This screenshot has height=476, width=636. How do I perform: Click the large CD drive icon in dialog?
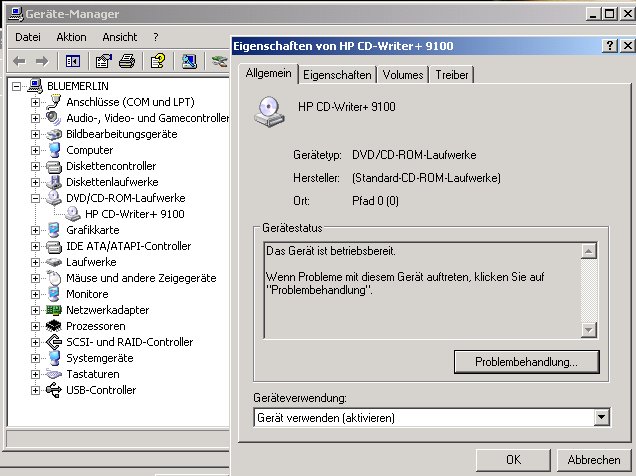[269, 112]
